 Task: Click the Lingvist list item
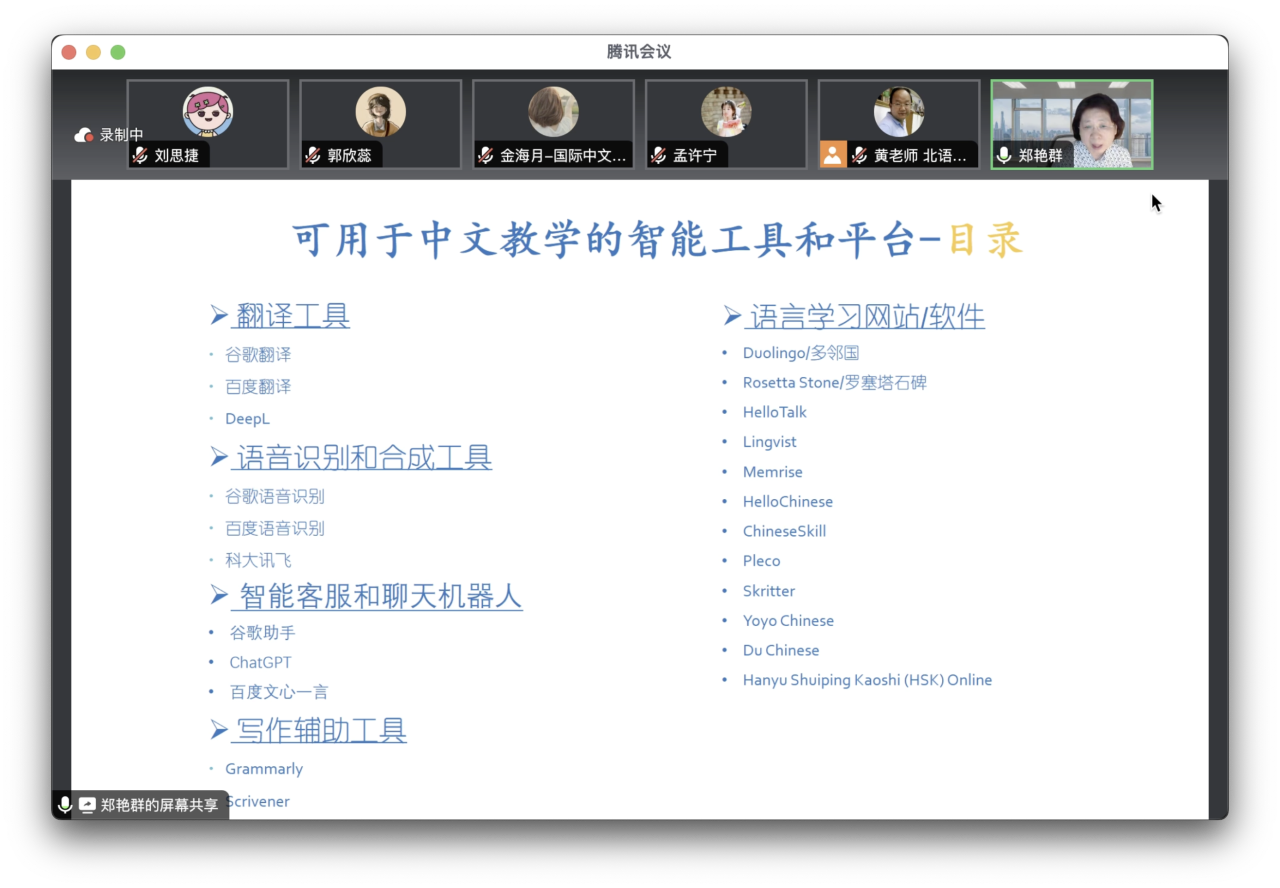tap(770, 442)
